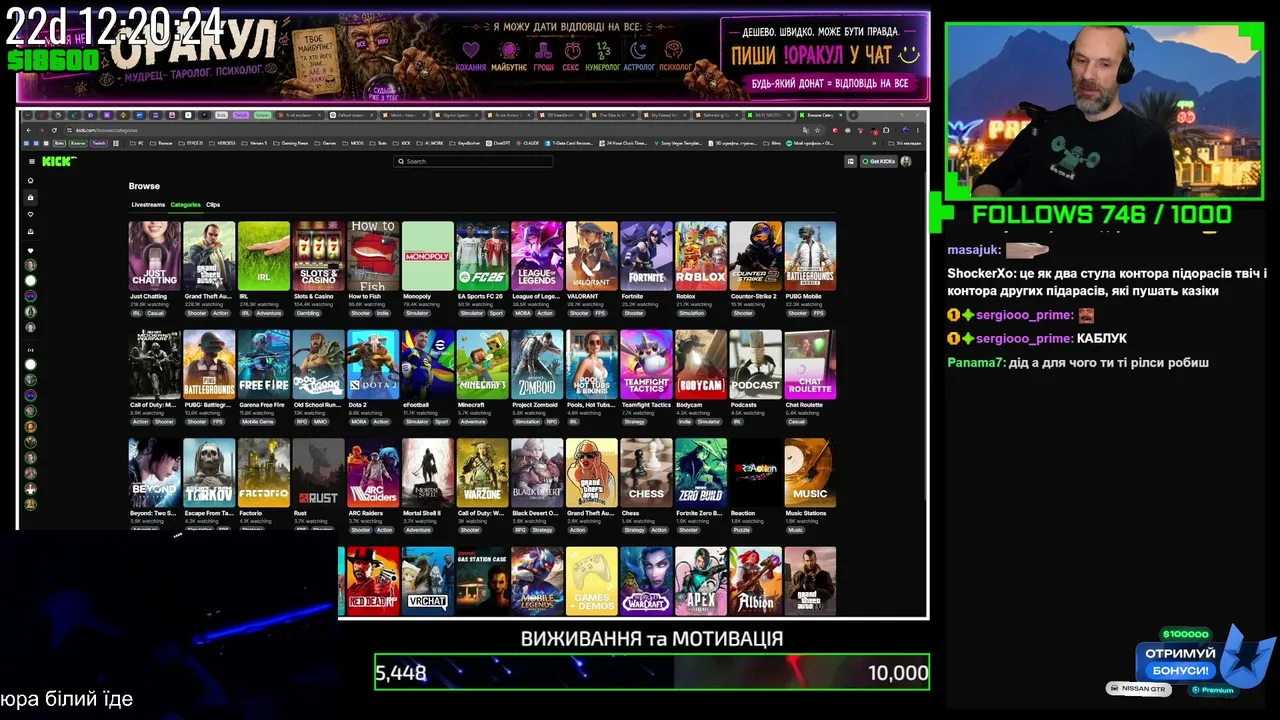Switch to the Livestreams tab
The image size is (1280, 720).
coord(148,205)
